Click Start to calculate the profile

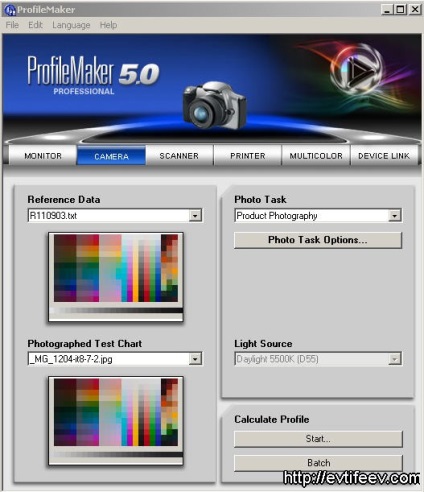[x=318, y=439]
